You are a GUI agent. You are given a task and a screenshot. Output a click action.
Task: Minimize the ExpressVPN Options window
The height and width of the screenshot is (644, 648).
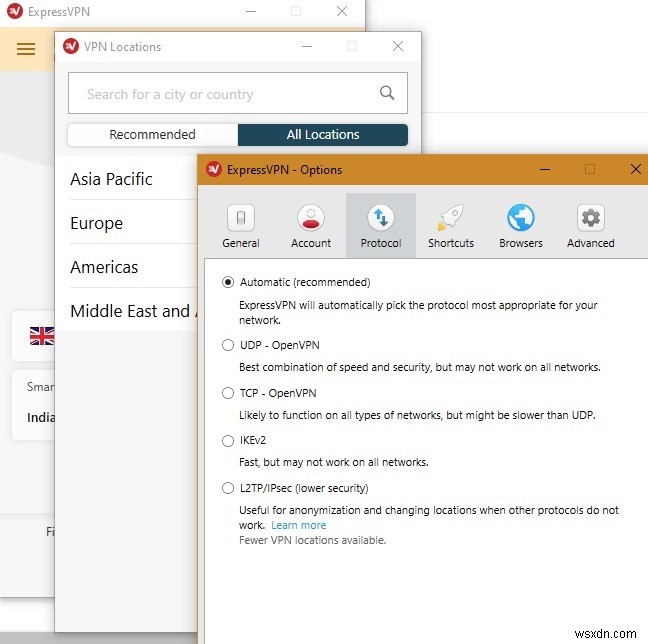(545, 169)
